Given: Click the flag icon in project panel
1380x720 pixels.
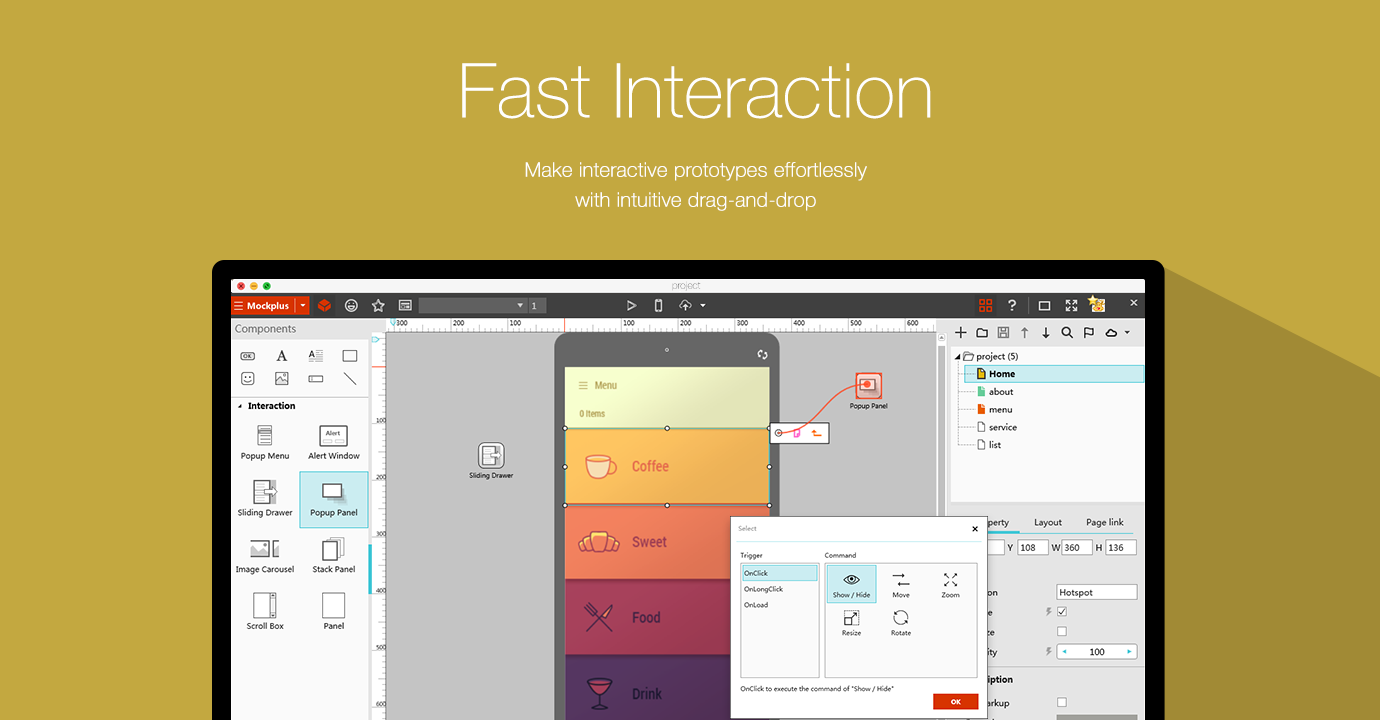Looking at the screenshot, I should [1089, 333].
